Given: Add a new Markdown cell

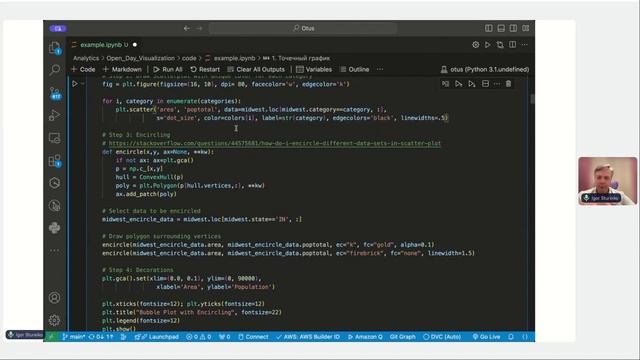Looking at the screenshot, I should click(122, 69).
